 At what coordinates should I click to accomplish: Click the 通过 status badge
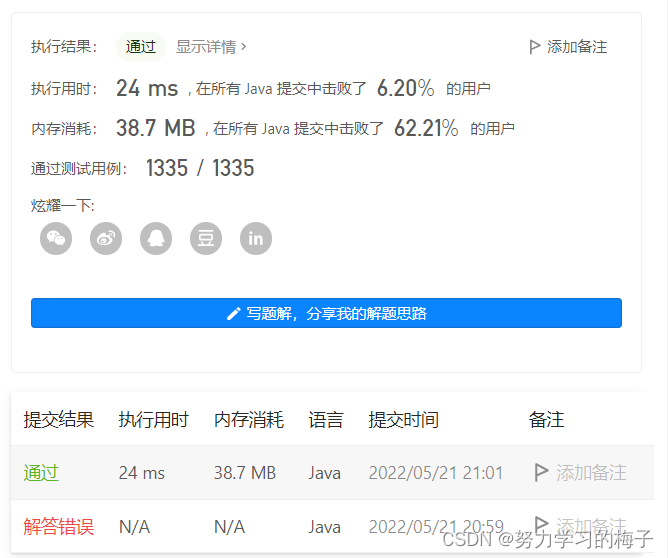click(x=141, y=46)
